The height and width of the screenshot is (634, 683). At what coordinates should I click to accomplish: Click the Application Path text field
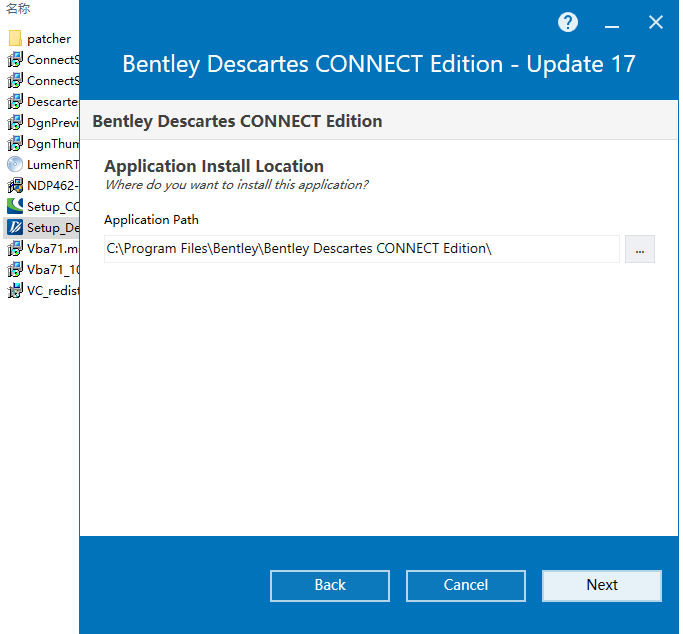(362, 249)
